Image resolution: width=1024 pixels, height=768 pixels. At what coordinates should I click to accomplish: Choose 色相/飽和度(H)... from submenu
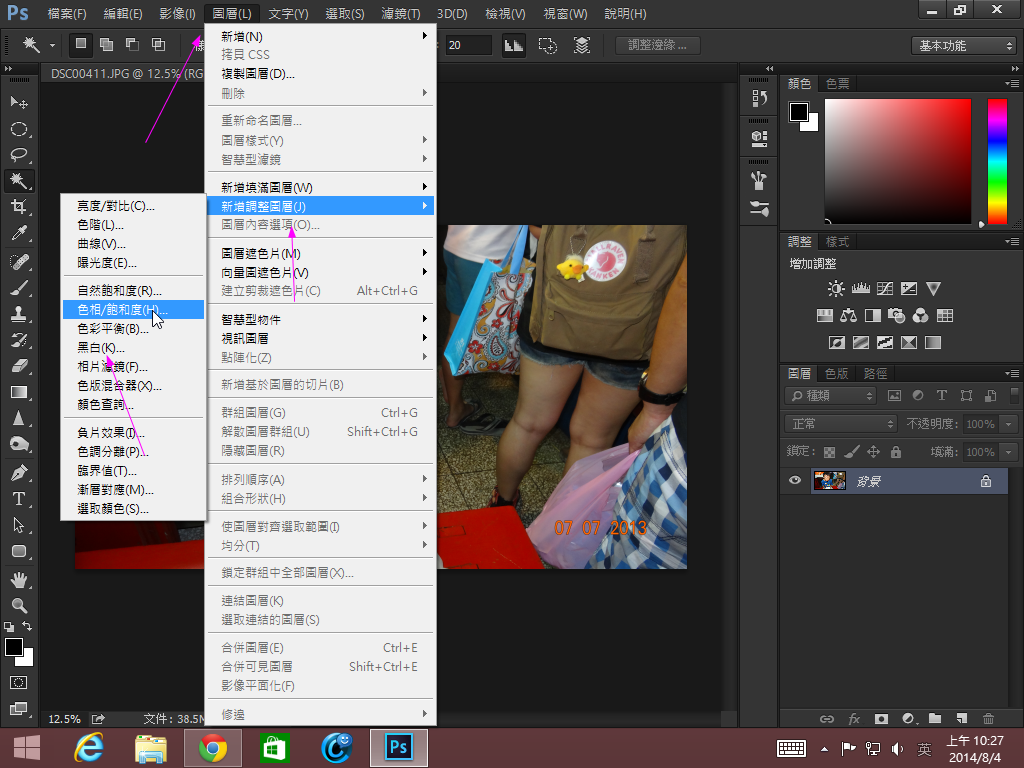133,310
